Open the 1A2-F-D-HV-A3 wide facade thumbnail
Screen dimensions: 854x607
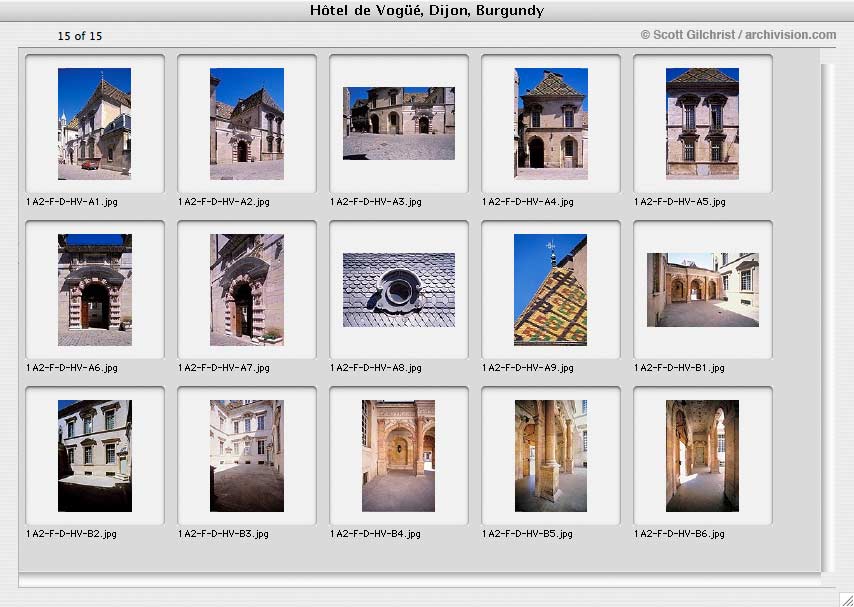[399, 124]
